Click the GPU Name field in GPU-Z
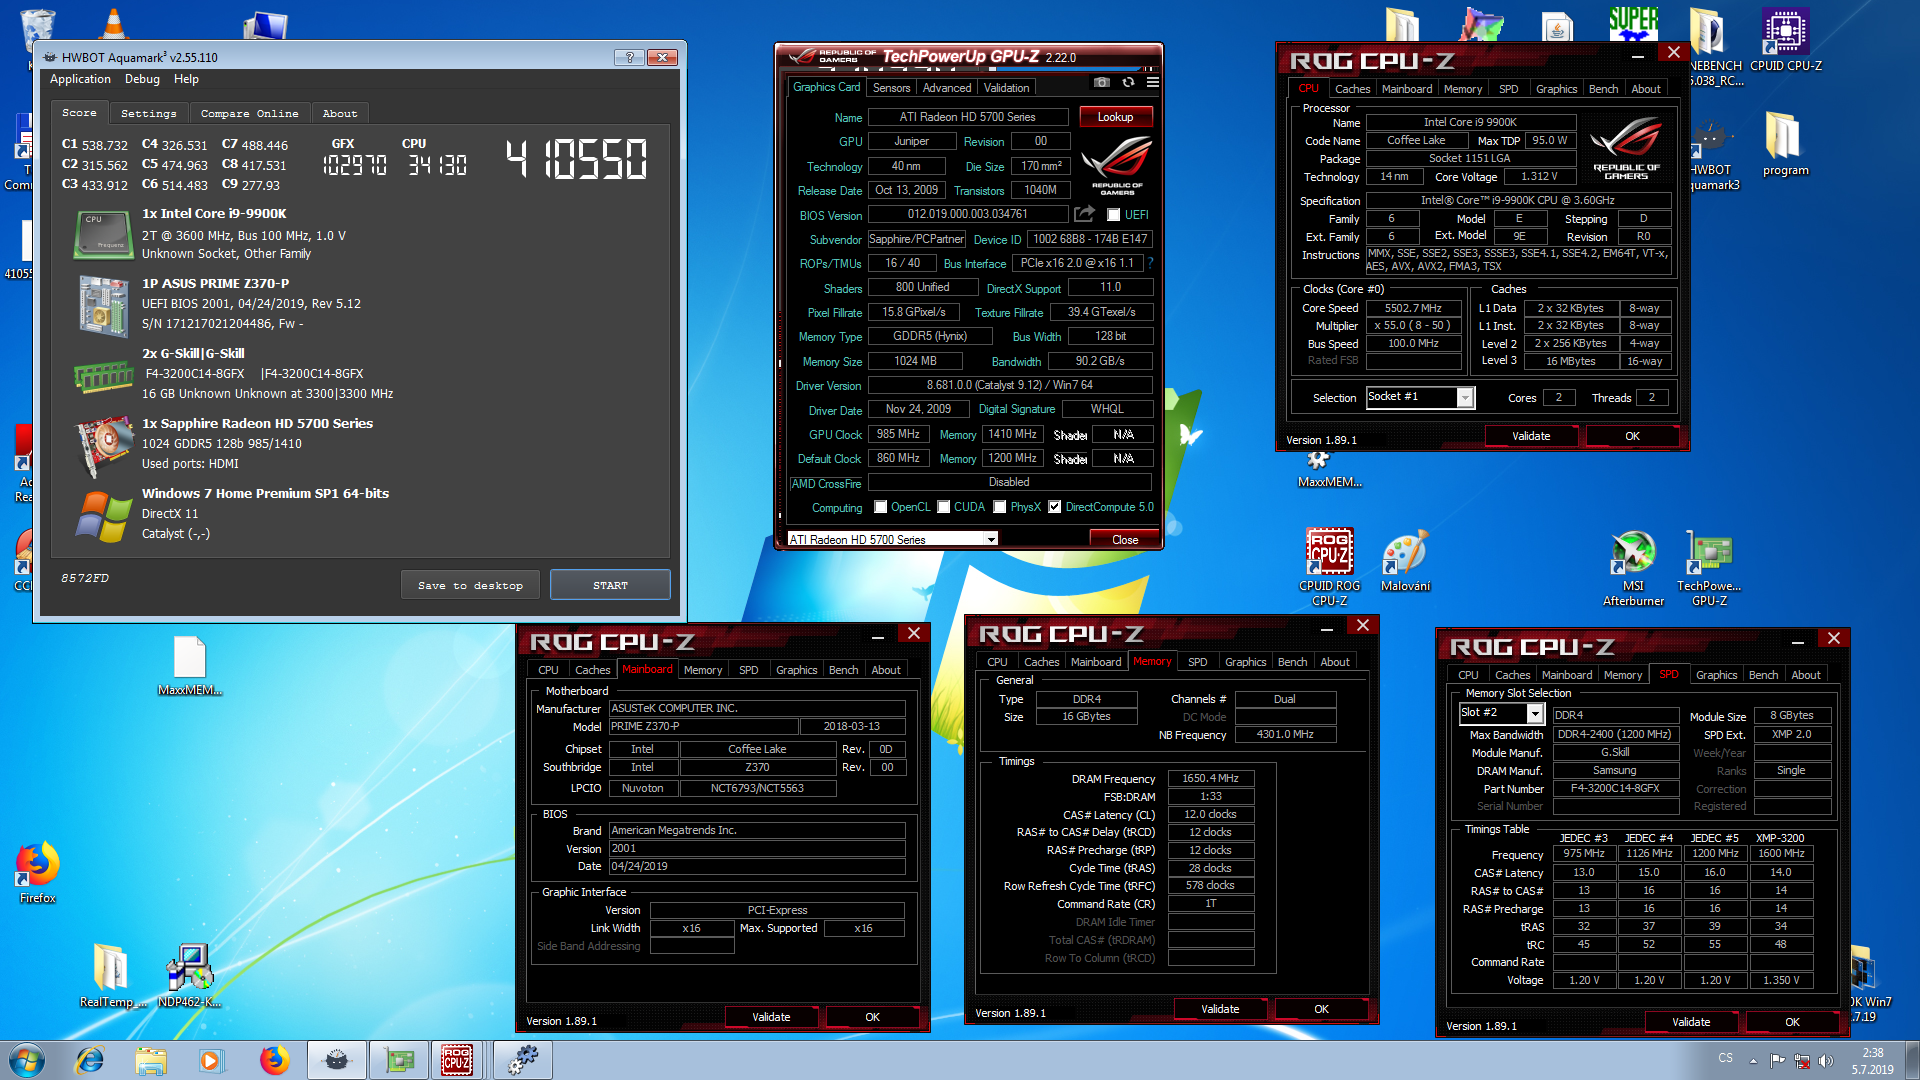The height and width of the screenshot is (1080, 1920). coord(967,117)
